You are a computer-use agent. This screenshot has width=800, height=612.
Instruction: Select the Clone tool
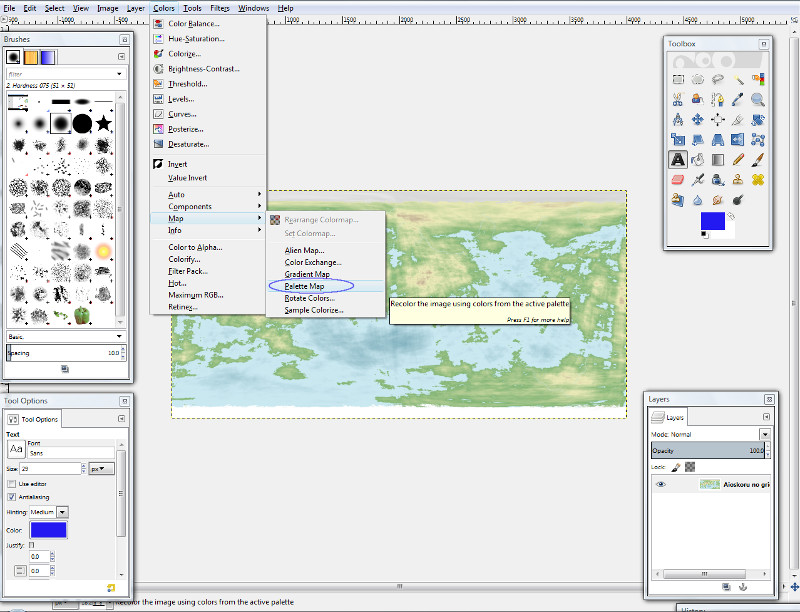point(736,181)
